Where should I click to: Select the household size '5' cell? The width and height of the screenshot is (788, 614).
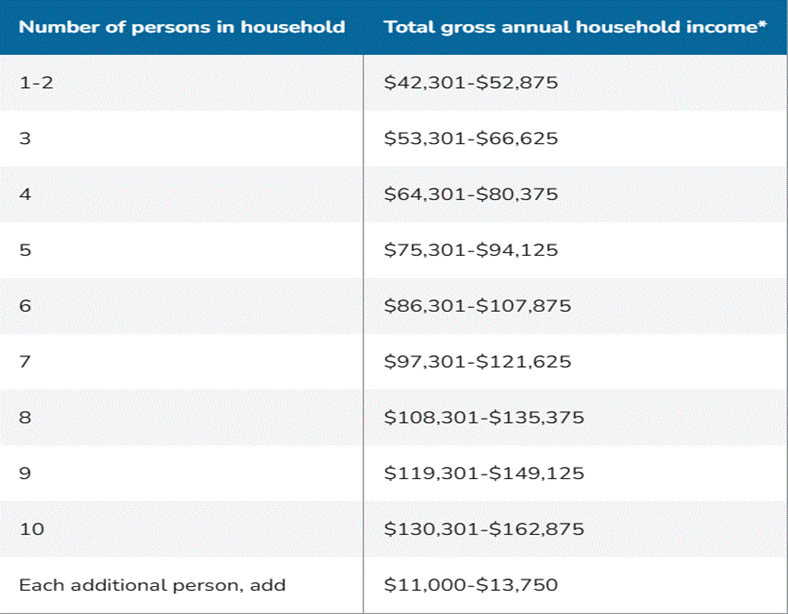click(25, 250)
